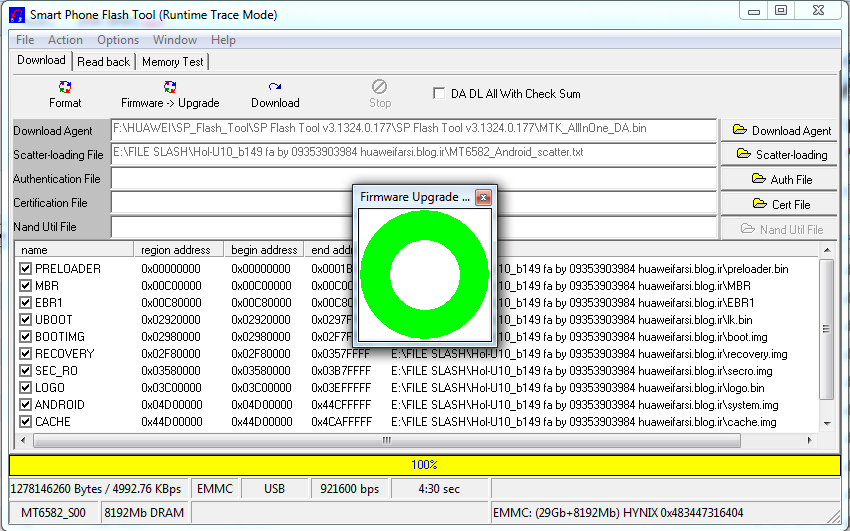Switch to the Read back tab
The image size is (850, 531).
pos(103,62)
